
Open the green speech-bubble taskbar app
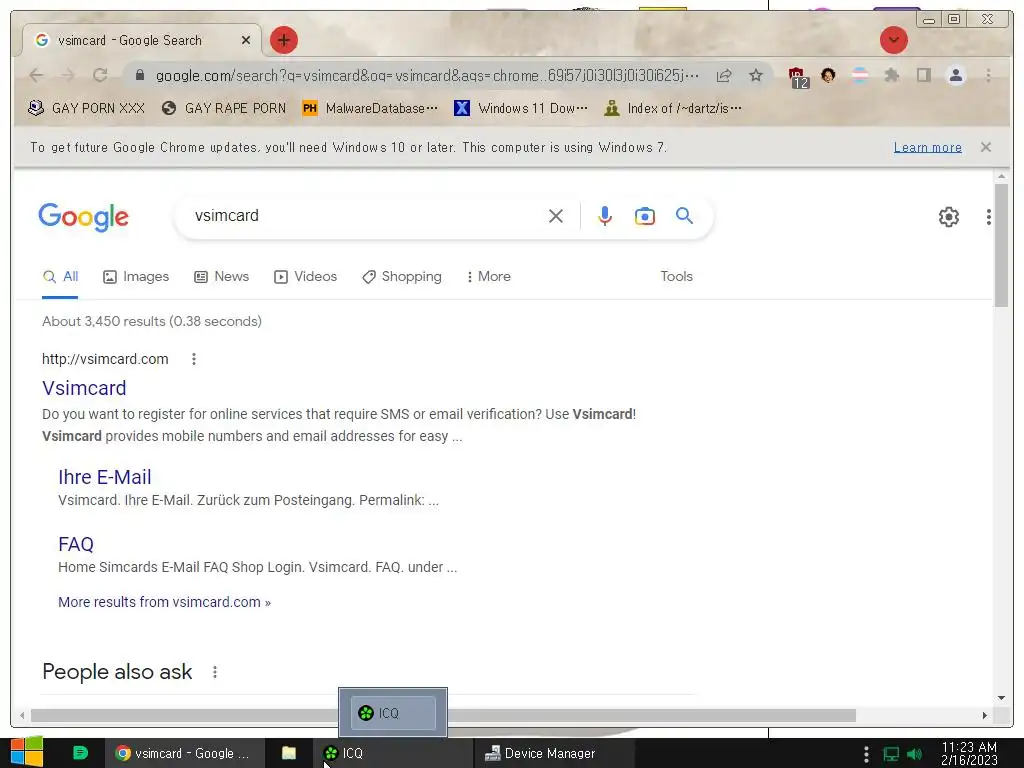(x=80, y=753)
